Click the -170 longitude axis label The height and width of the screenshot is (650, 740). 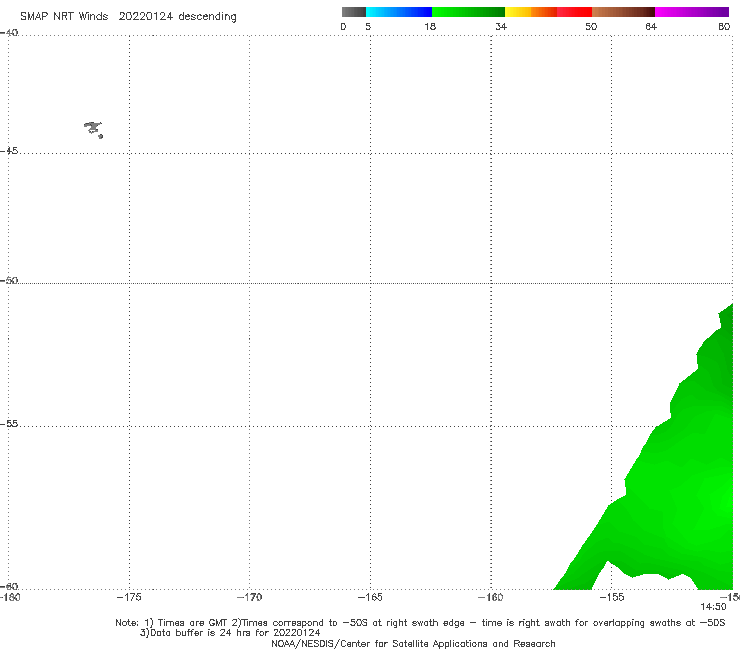pyautogui.click(x=249, y=597)
